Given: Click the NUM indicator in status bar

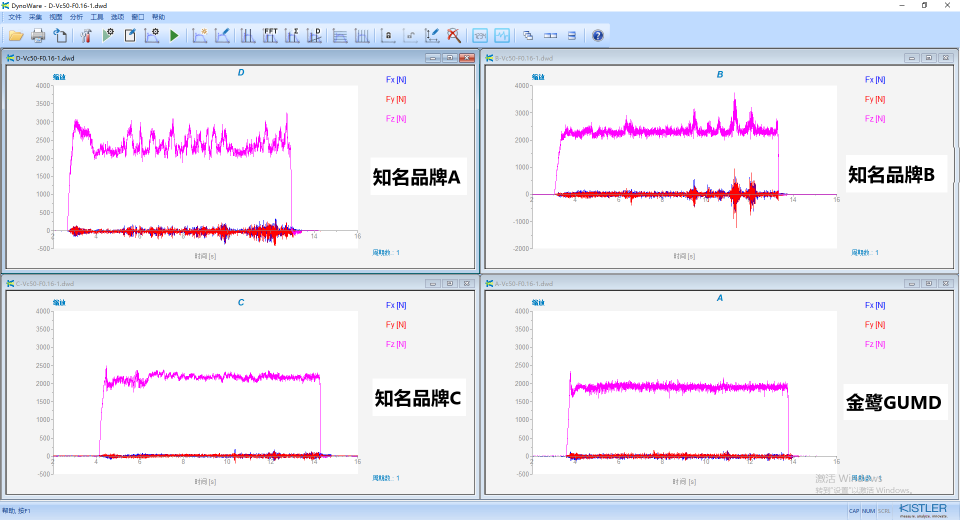Looking at the screenshot, I should coord(868,511).
